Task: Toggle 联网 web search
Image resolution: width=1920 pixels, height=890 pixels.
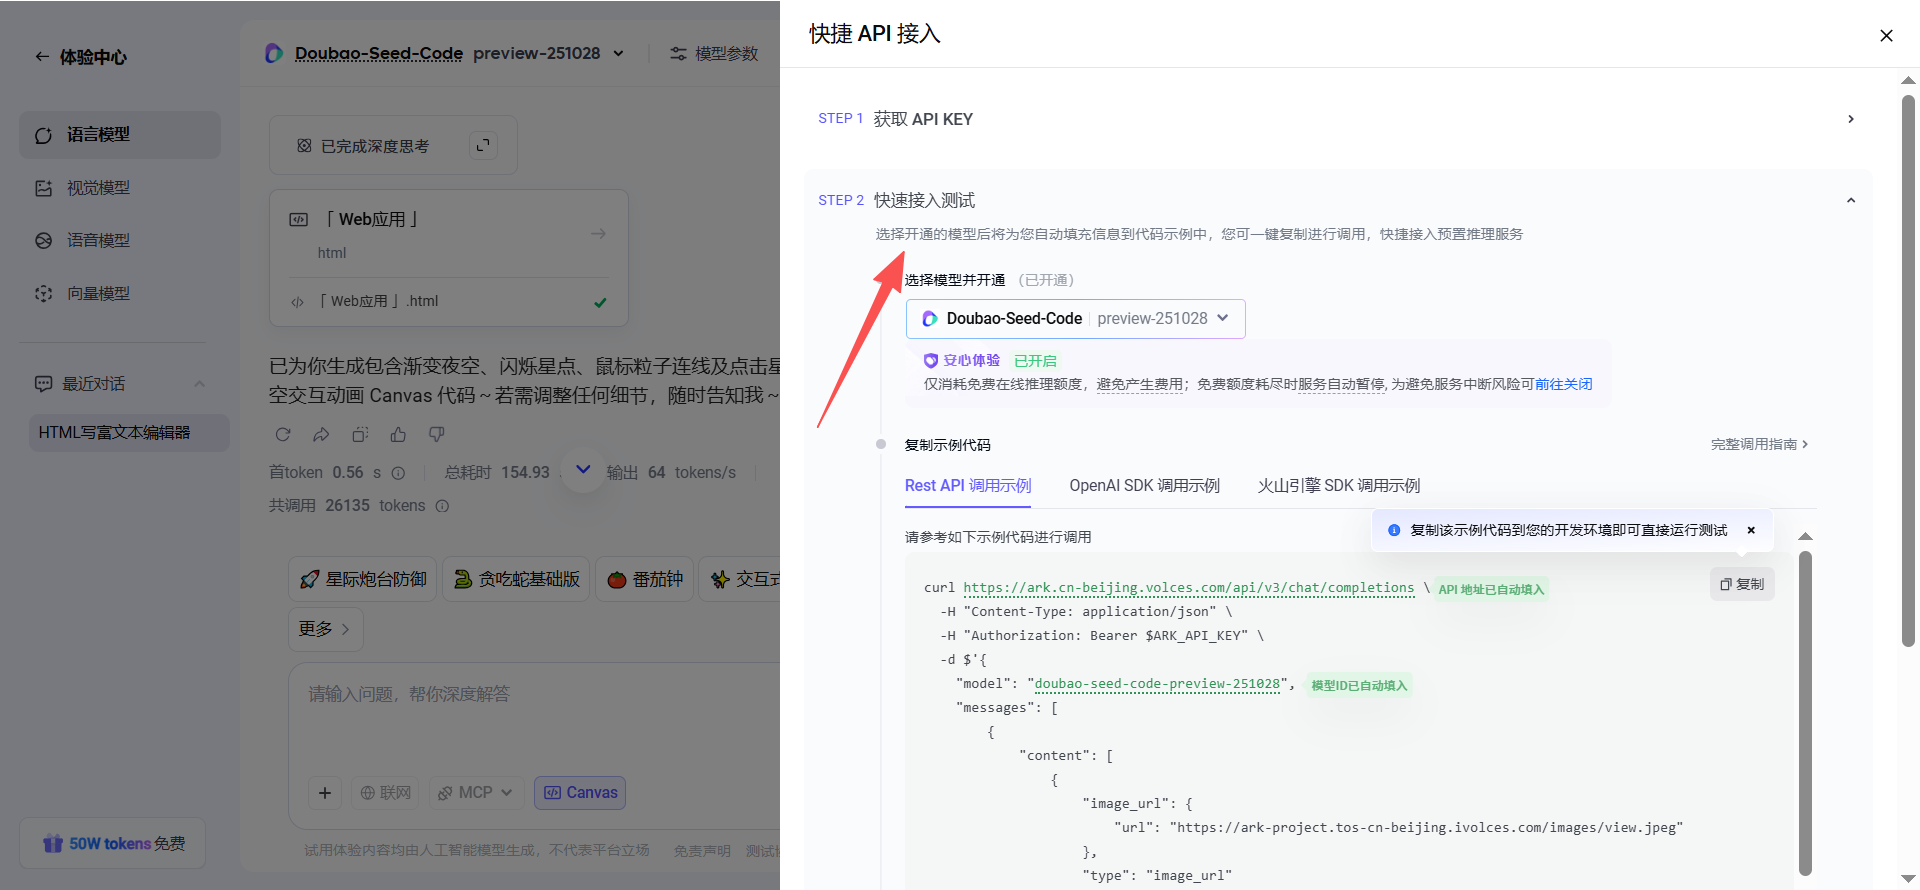Action: tap(386, 793)
